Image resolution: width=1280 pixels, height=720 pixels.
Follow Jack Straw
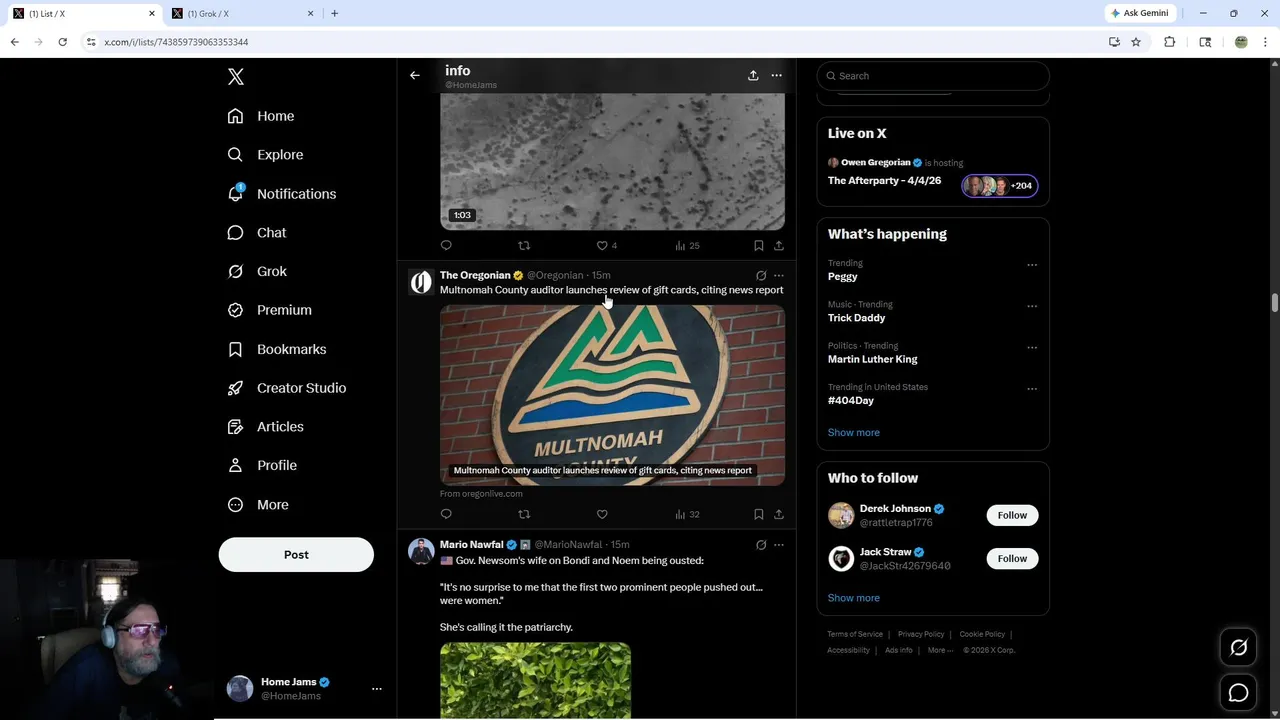point(1012,558)
